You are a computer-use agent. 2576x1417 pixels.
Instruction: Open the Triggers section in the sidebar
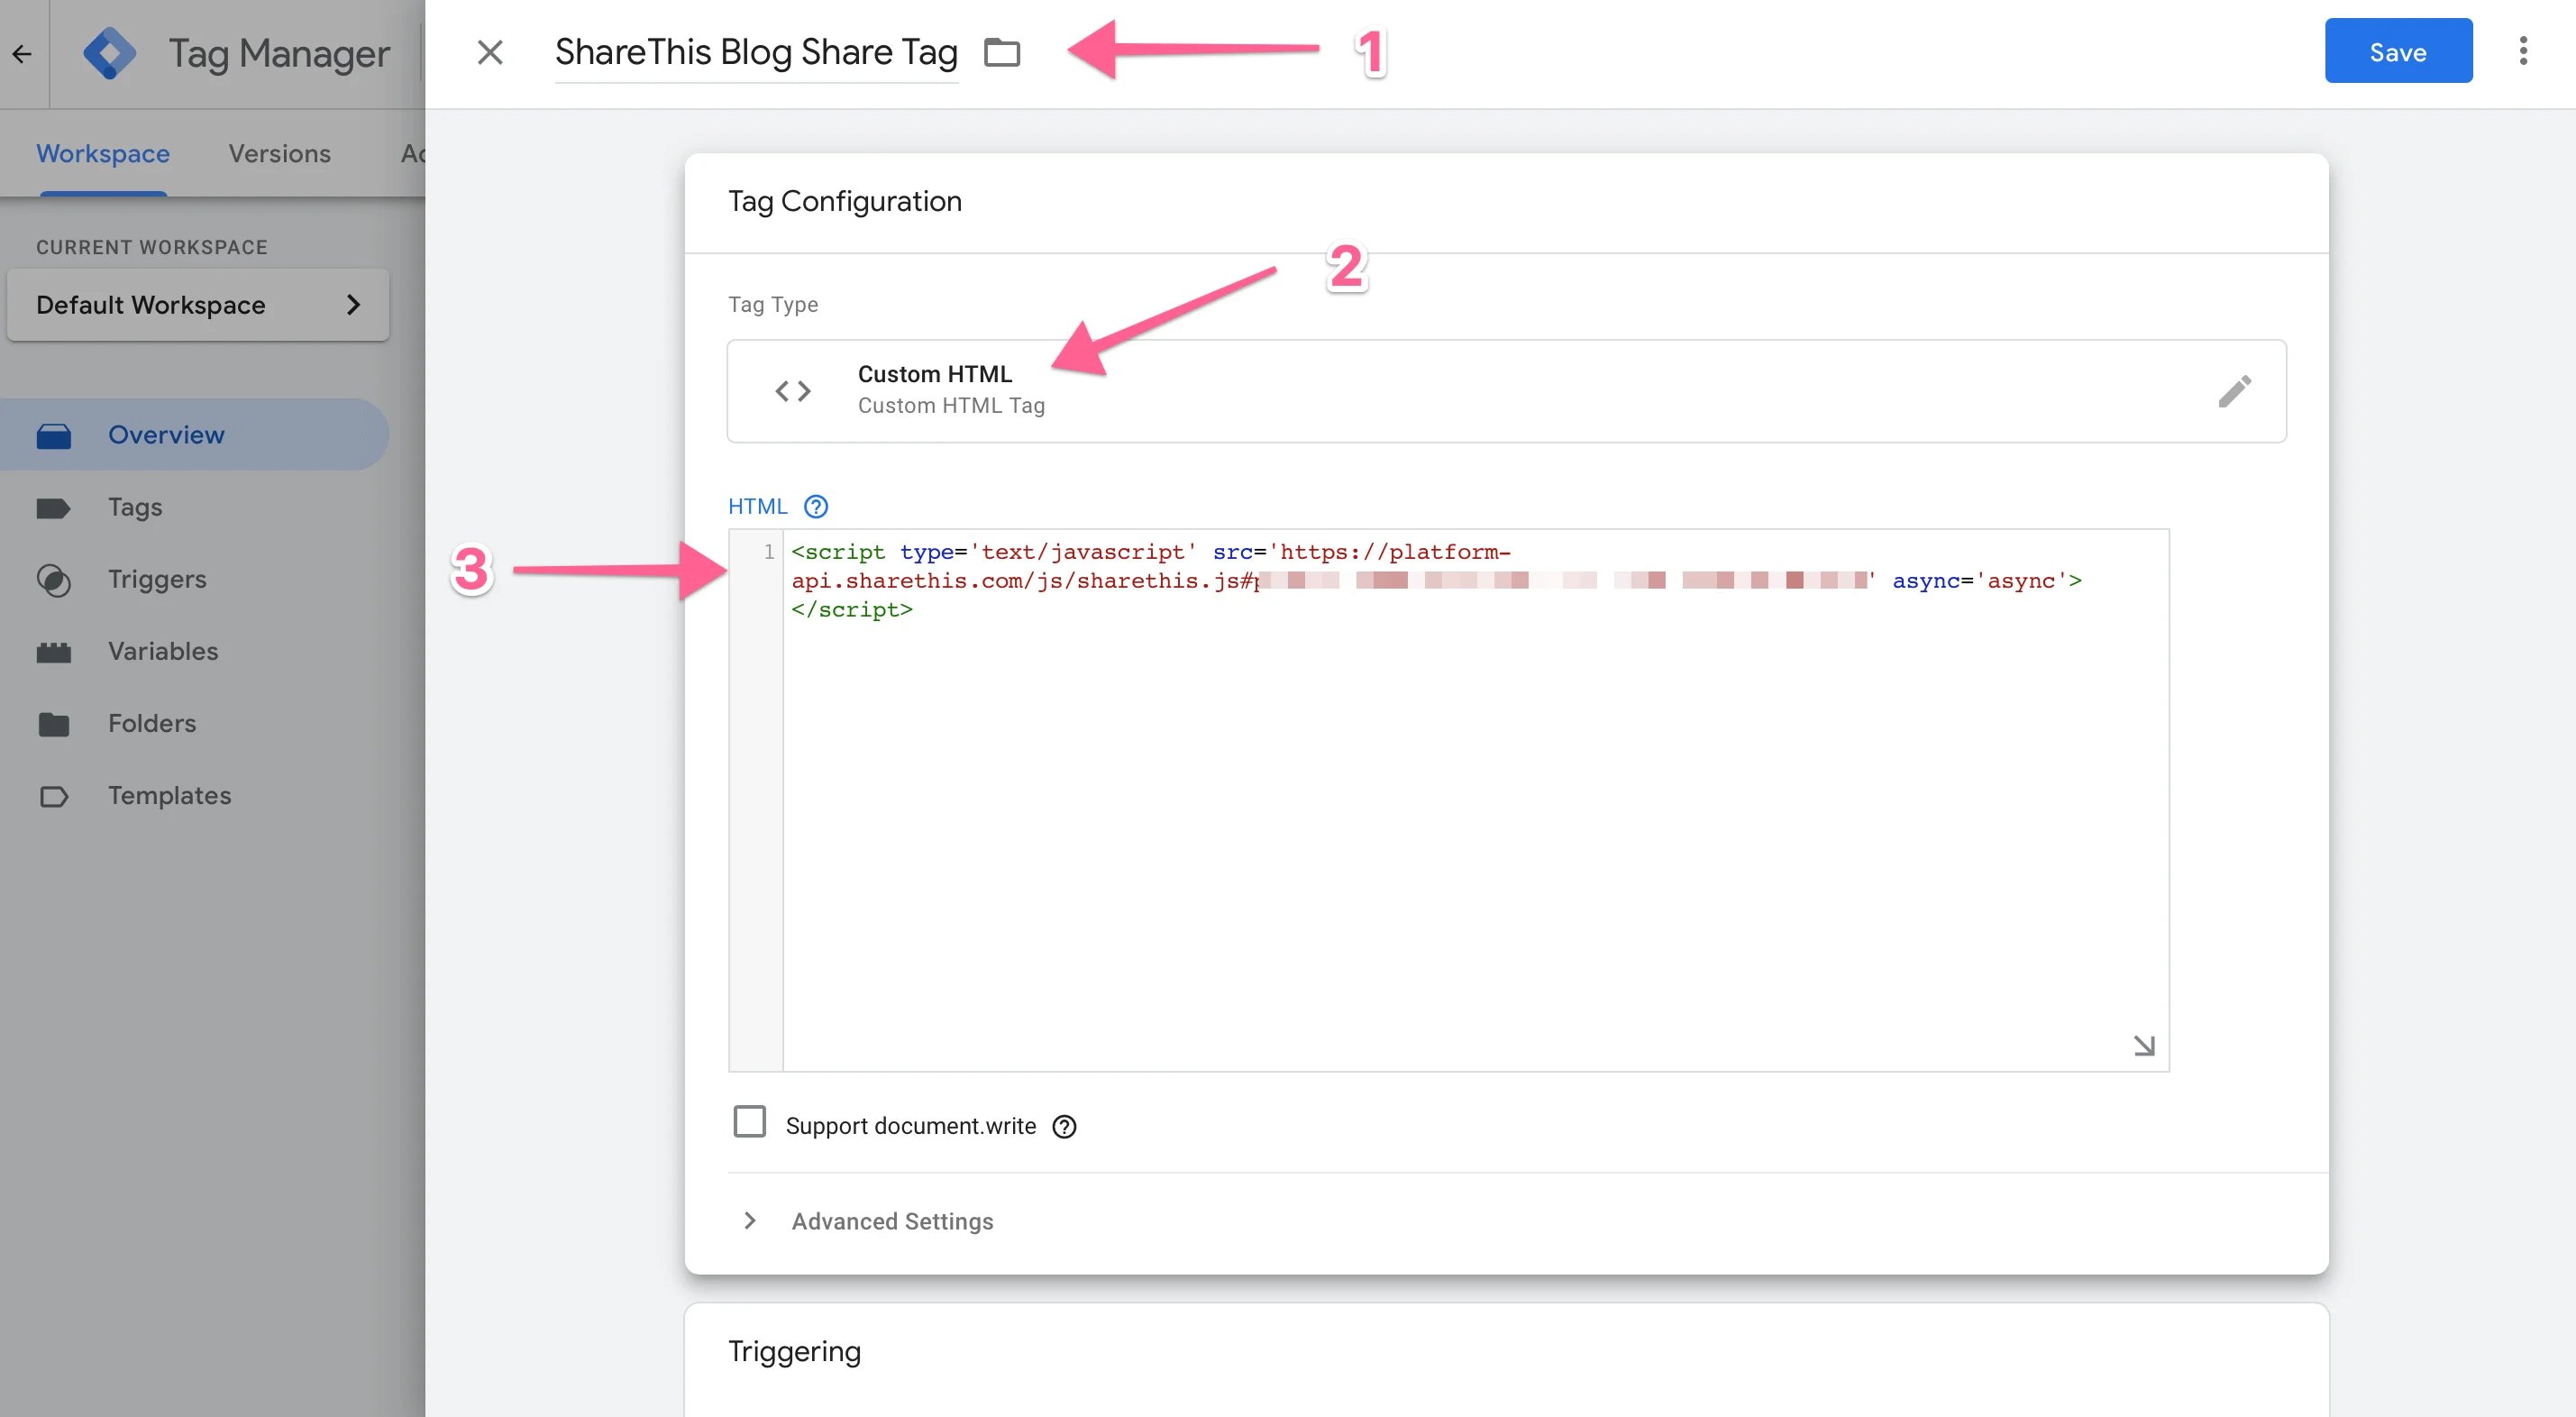point(157,579)
